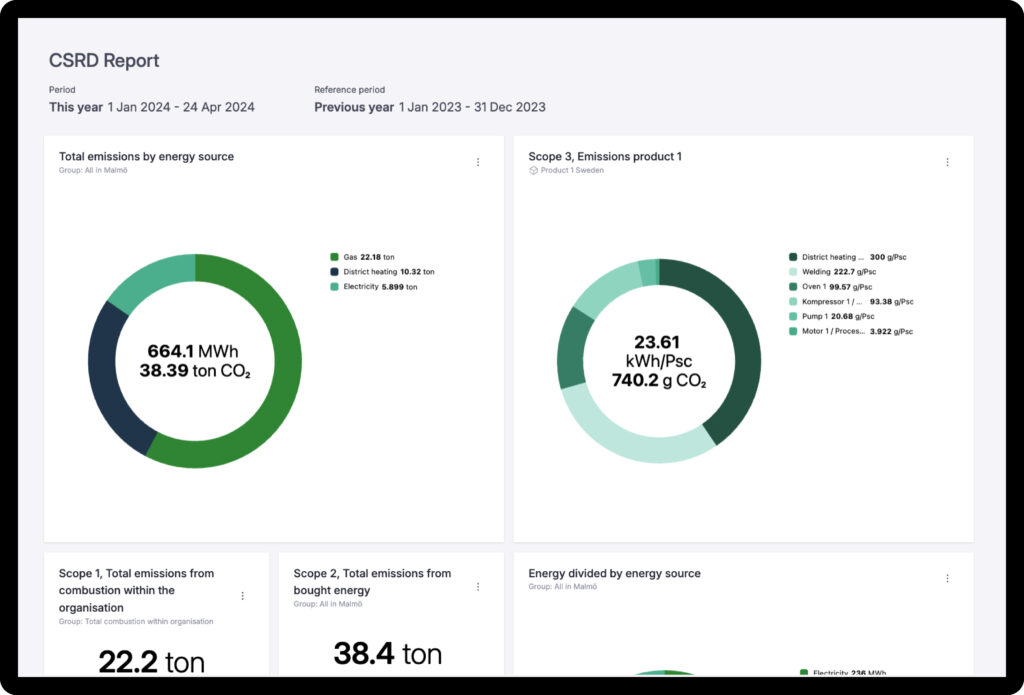
Task: Select the Motor 1 legend entry
Action: 850,331
